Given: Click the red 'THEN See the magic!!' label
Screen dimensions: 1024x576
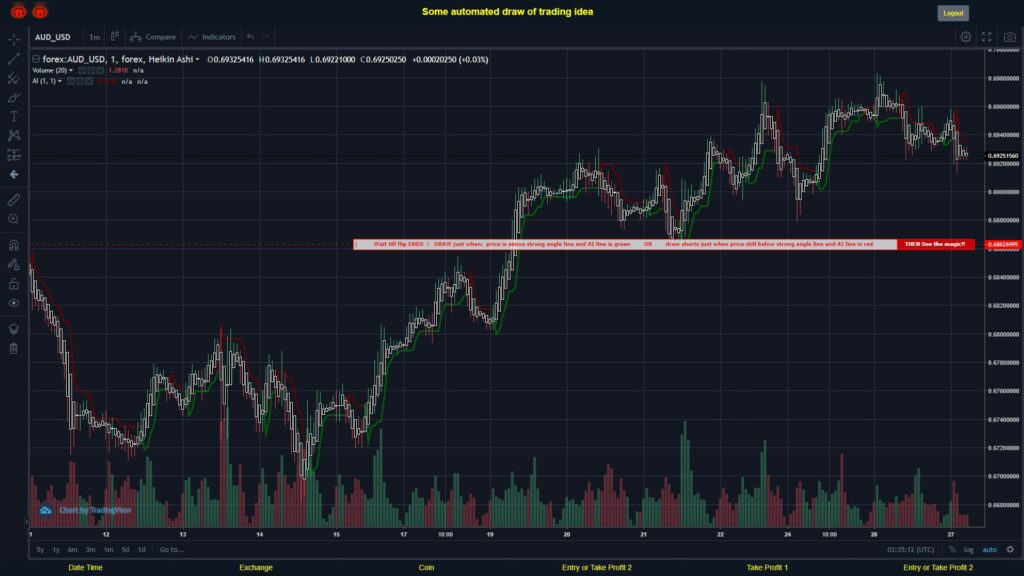Looking at the screenshot, I should (x=935, y=244).
